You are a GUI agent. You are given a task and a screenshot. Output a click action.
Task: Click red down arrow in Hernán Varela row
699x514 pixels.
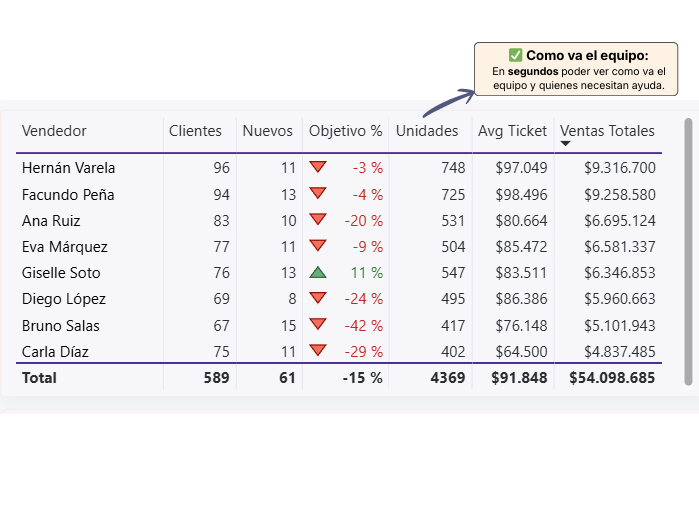(318, 167)
